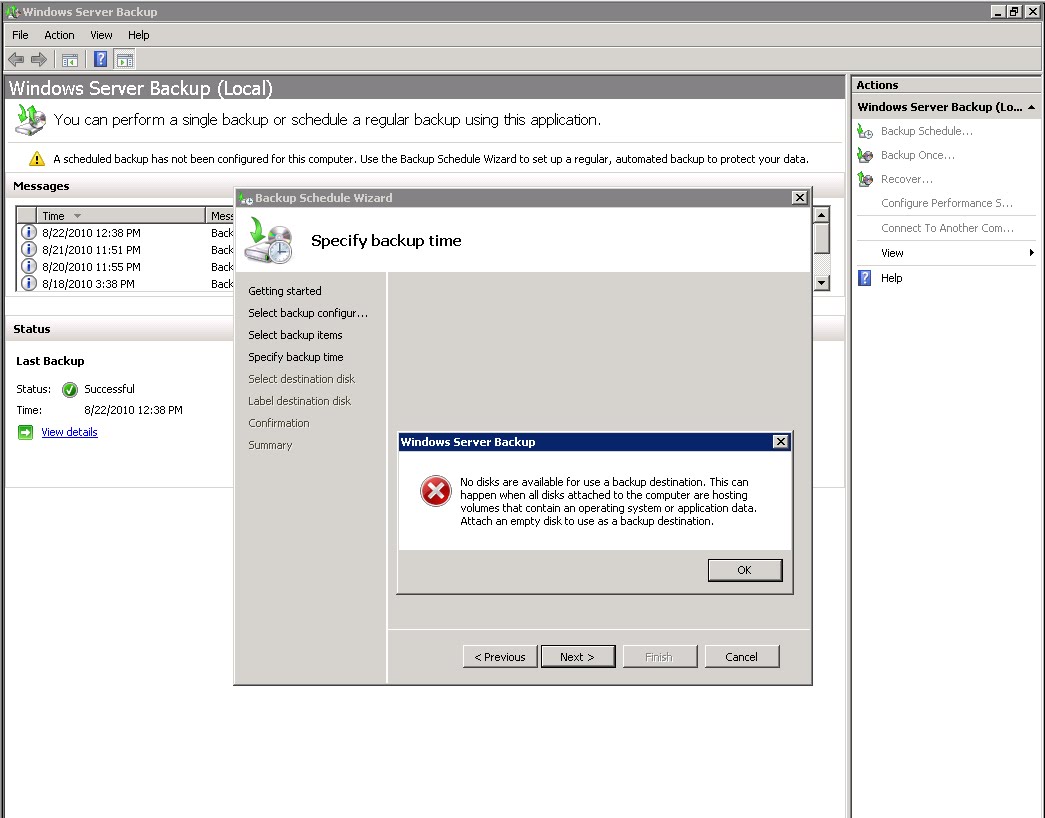Screen dimensions: 1045x818
Task: Open the Help toolbar icon
Action: (x=99, y=59)
